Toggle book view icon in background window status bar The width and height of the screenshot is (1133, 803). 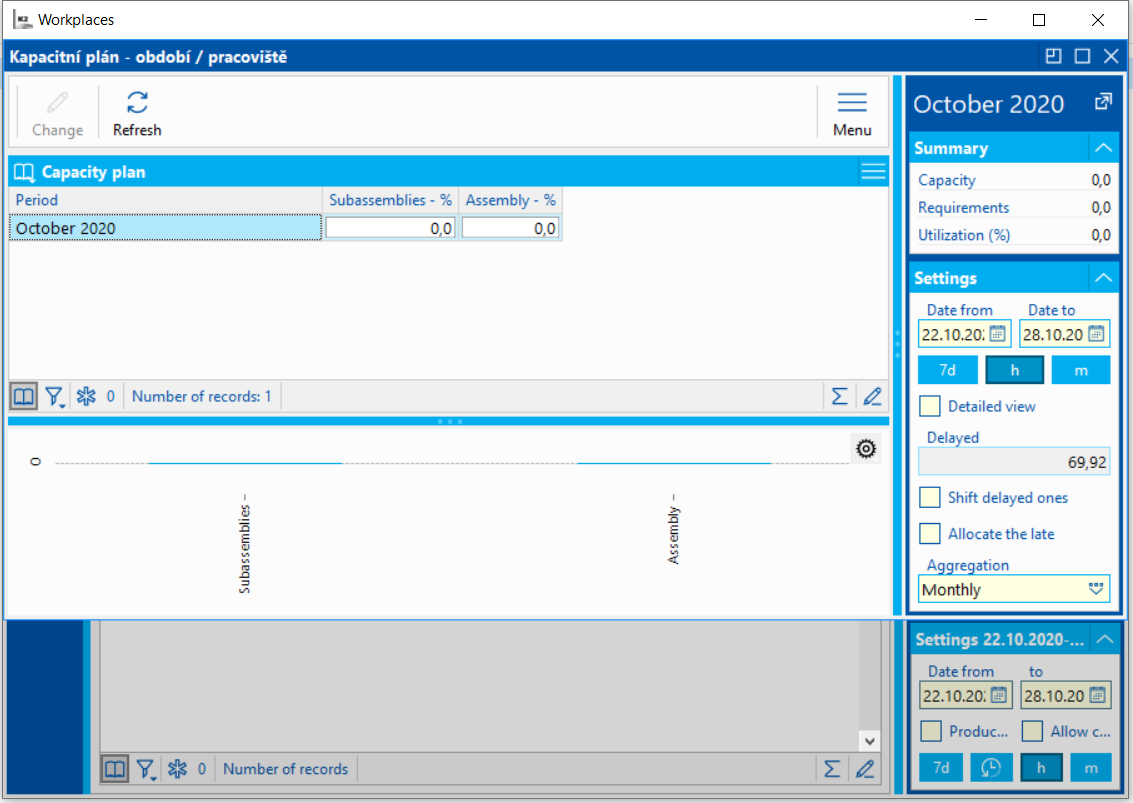114,768
